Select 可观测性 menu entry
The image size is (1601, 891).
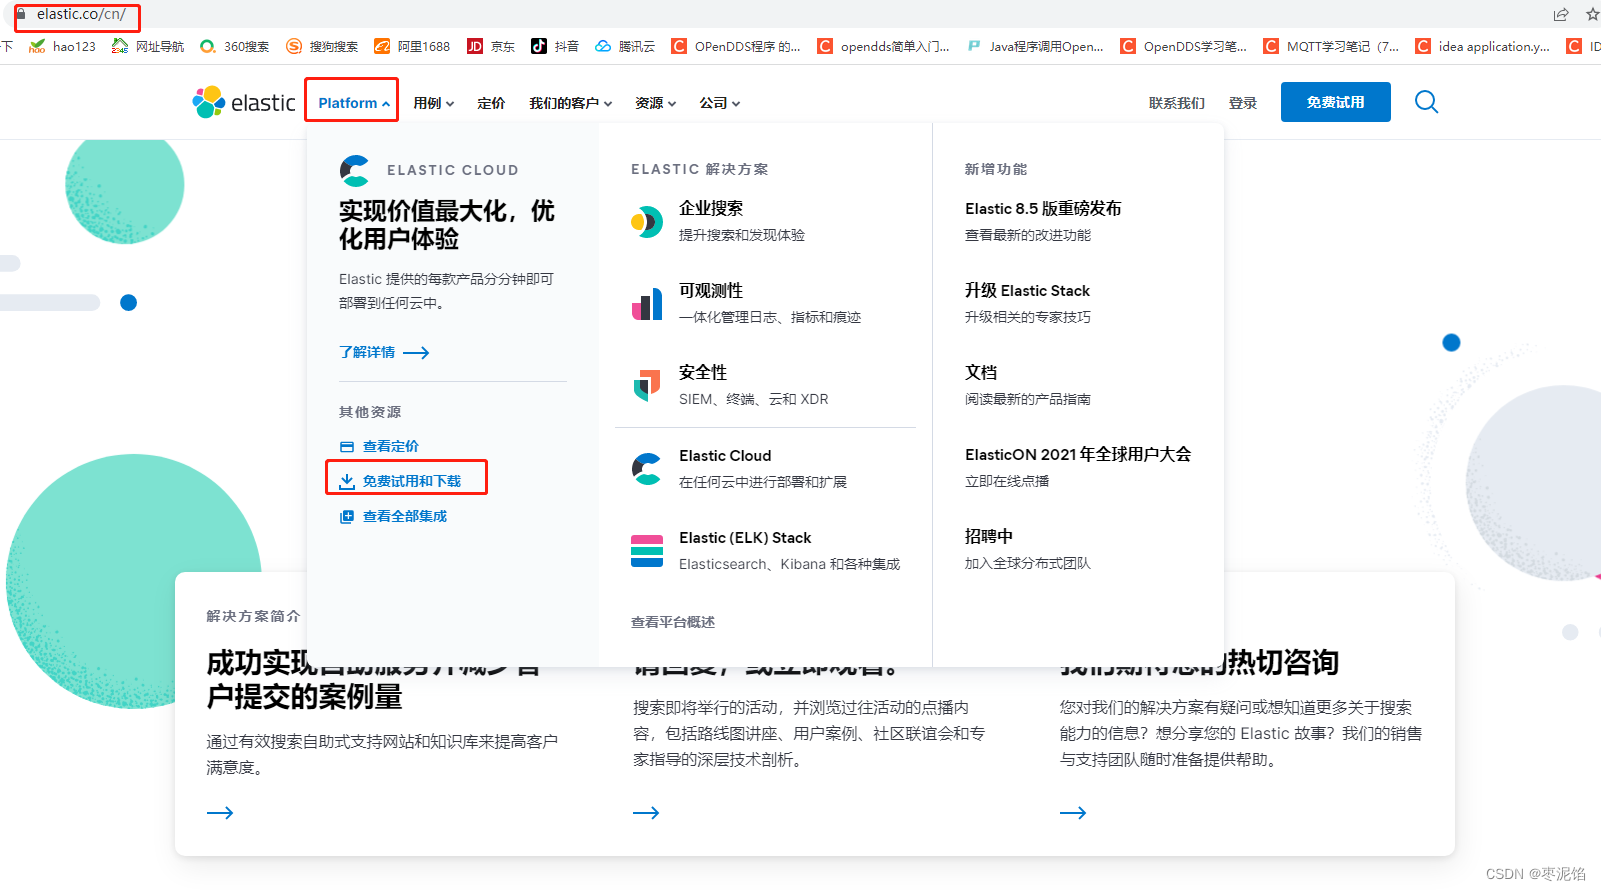click(x=711, y=290)
